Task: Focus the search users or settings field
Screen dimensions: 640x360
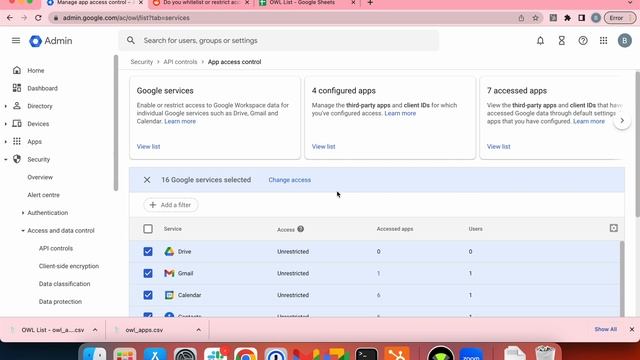Action: [279, 40]
